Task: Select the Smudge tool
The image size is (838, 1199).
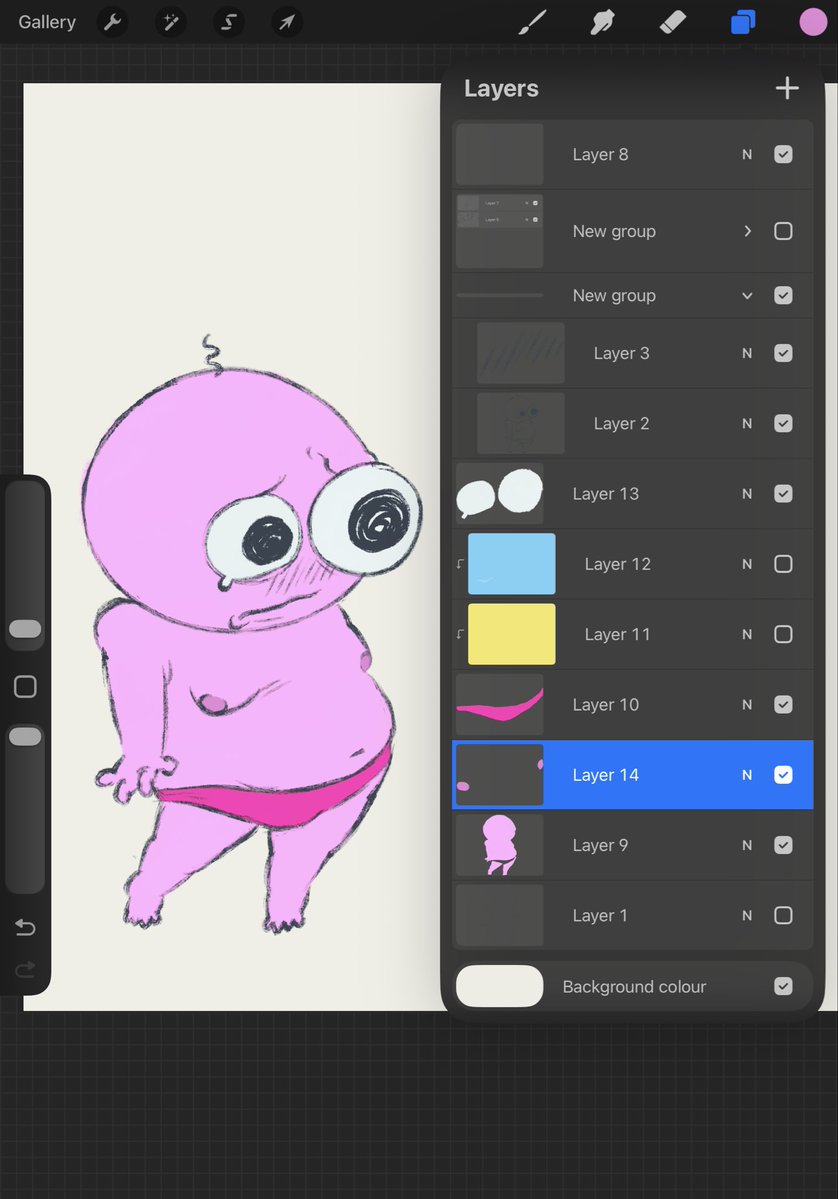Action: click(603, 22)
